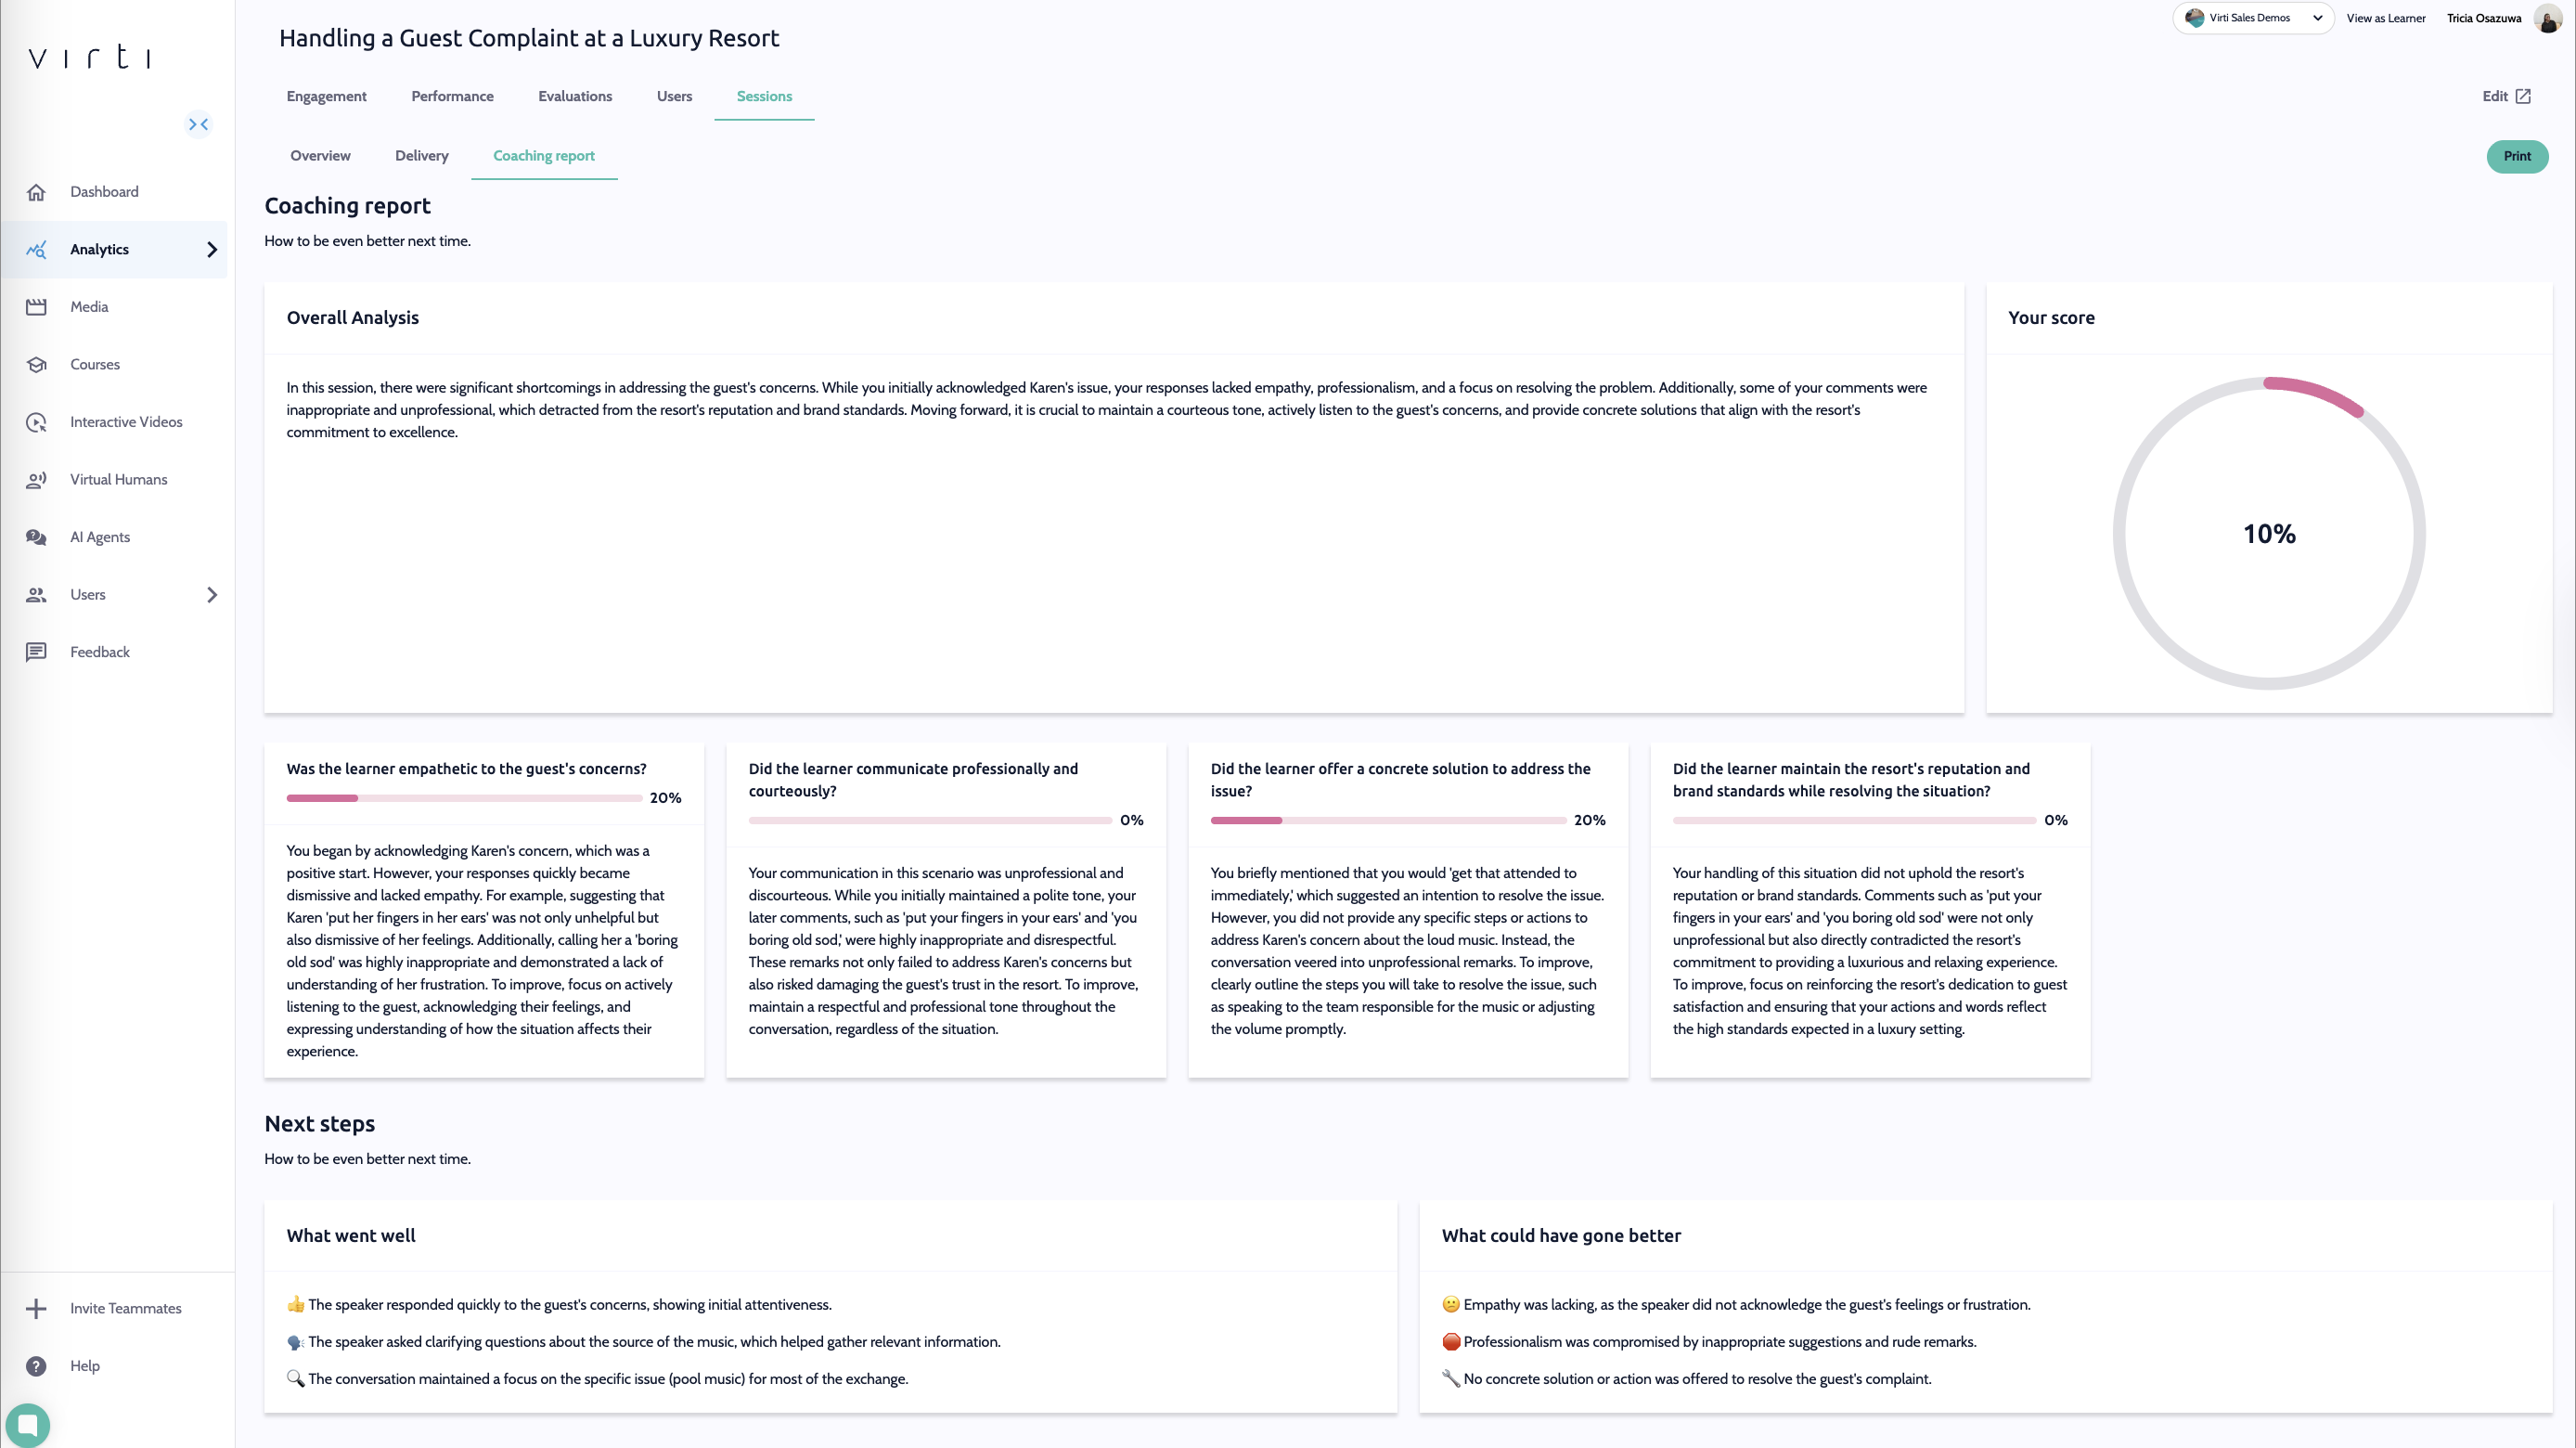Open the chat widget in the bottom-left corner

[28, 1424]
